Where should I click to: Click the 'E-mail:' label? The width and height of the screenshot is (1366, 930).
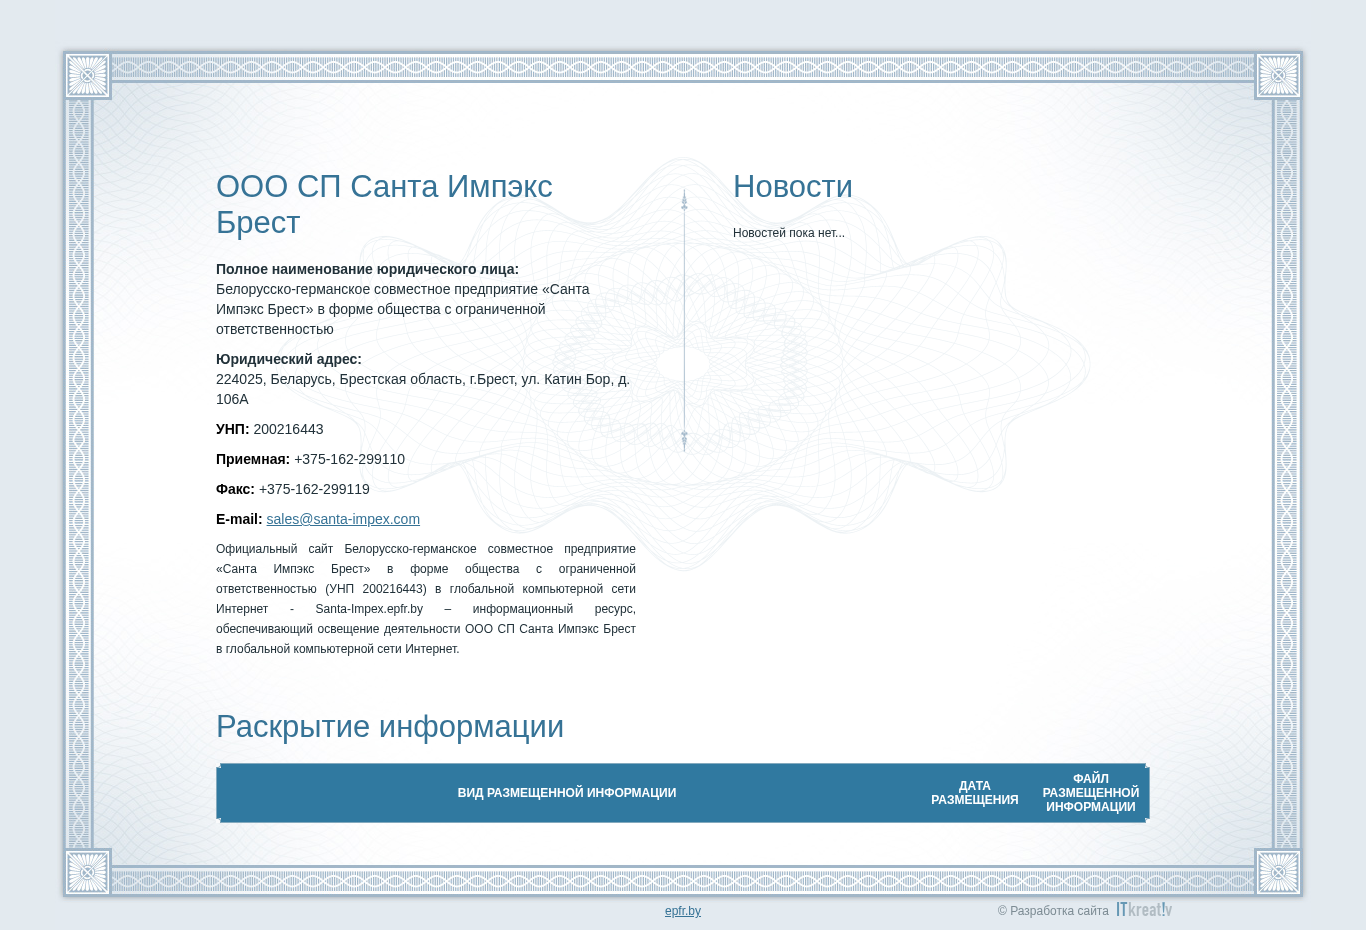239,519
